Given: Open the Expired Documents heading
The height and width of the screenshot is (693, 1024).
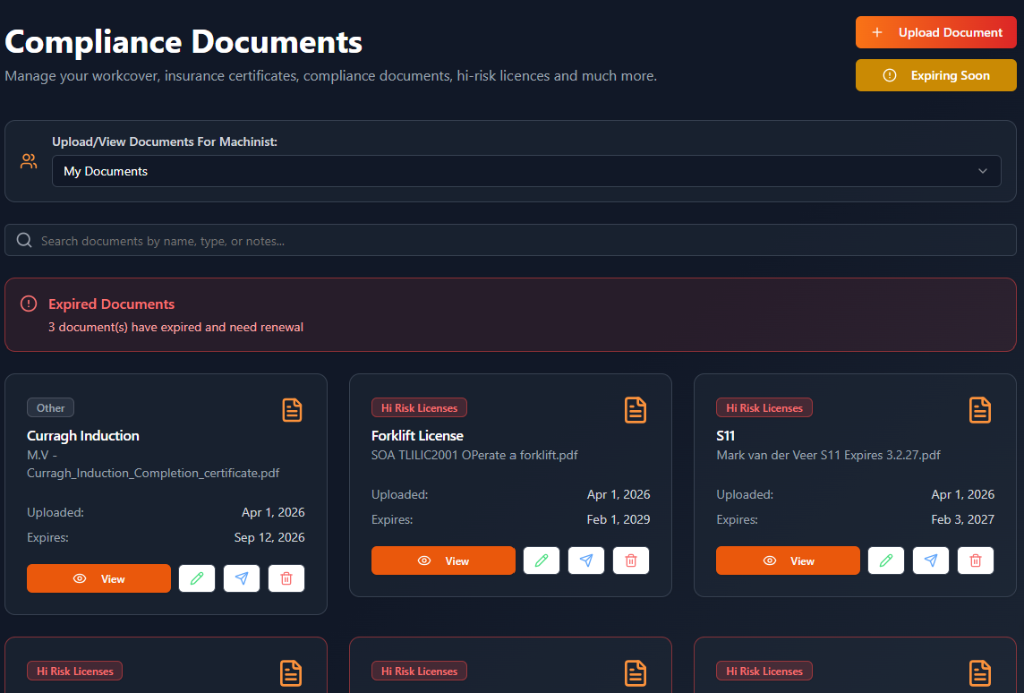Looking at the screenshot, I should click(111, 304).
